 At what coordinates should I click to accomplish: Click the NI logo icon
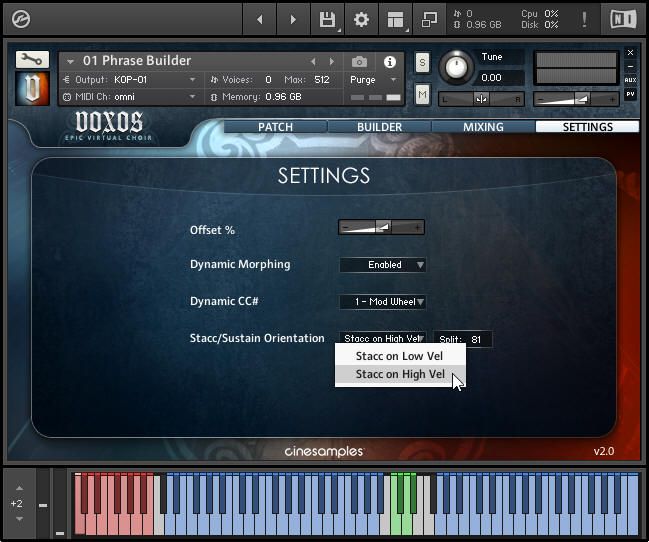point(623,19)
